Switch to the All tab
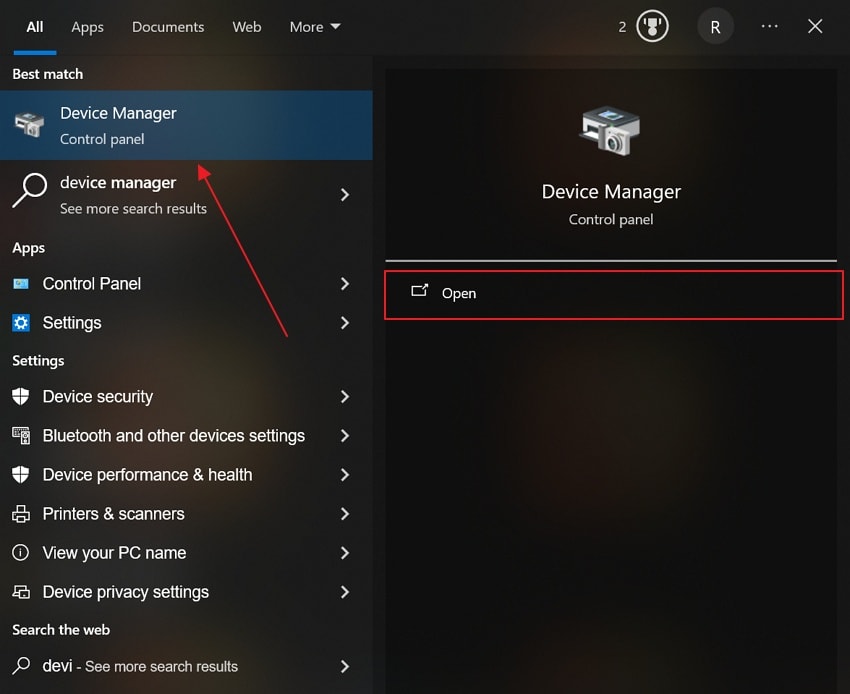The height and width of the screenshot is (694, 850). [35, 27]
